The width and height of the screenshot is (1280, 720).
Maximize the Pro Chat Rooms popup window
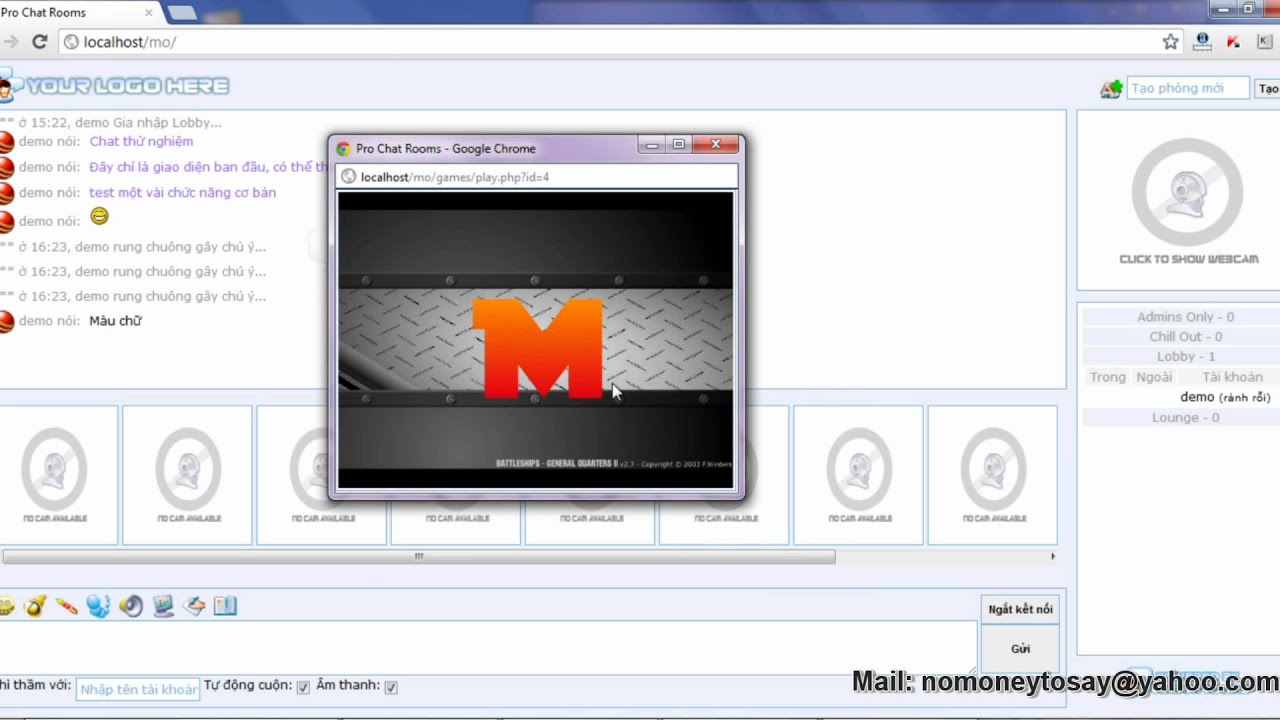tap(678, 145)
